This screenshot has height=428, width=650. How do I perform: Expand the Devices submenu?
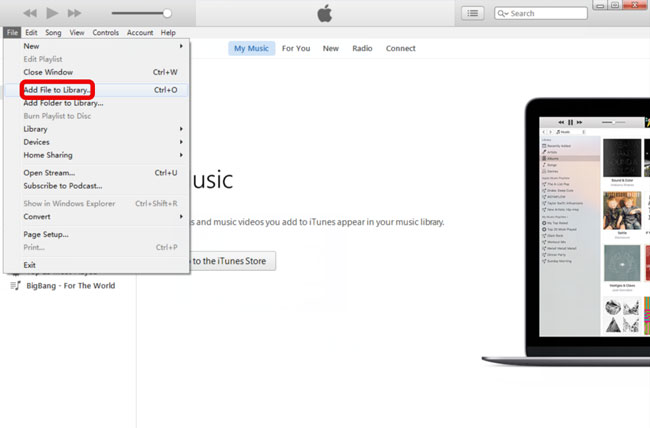(96, 142)
